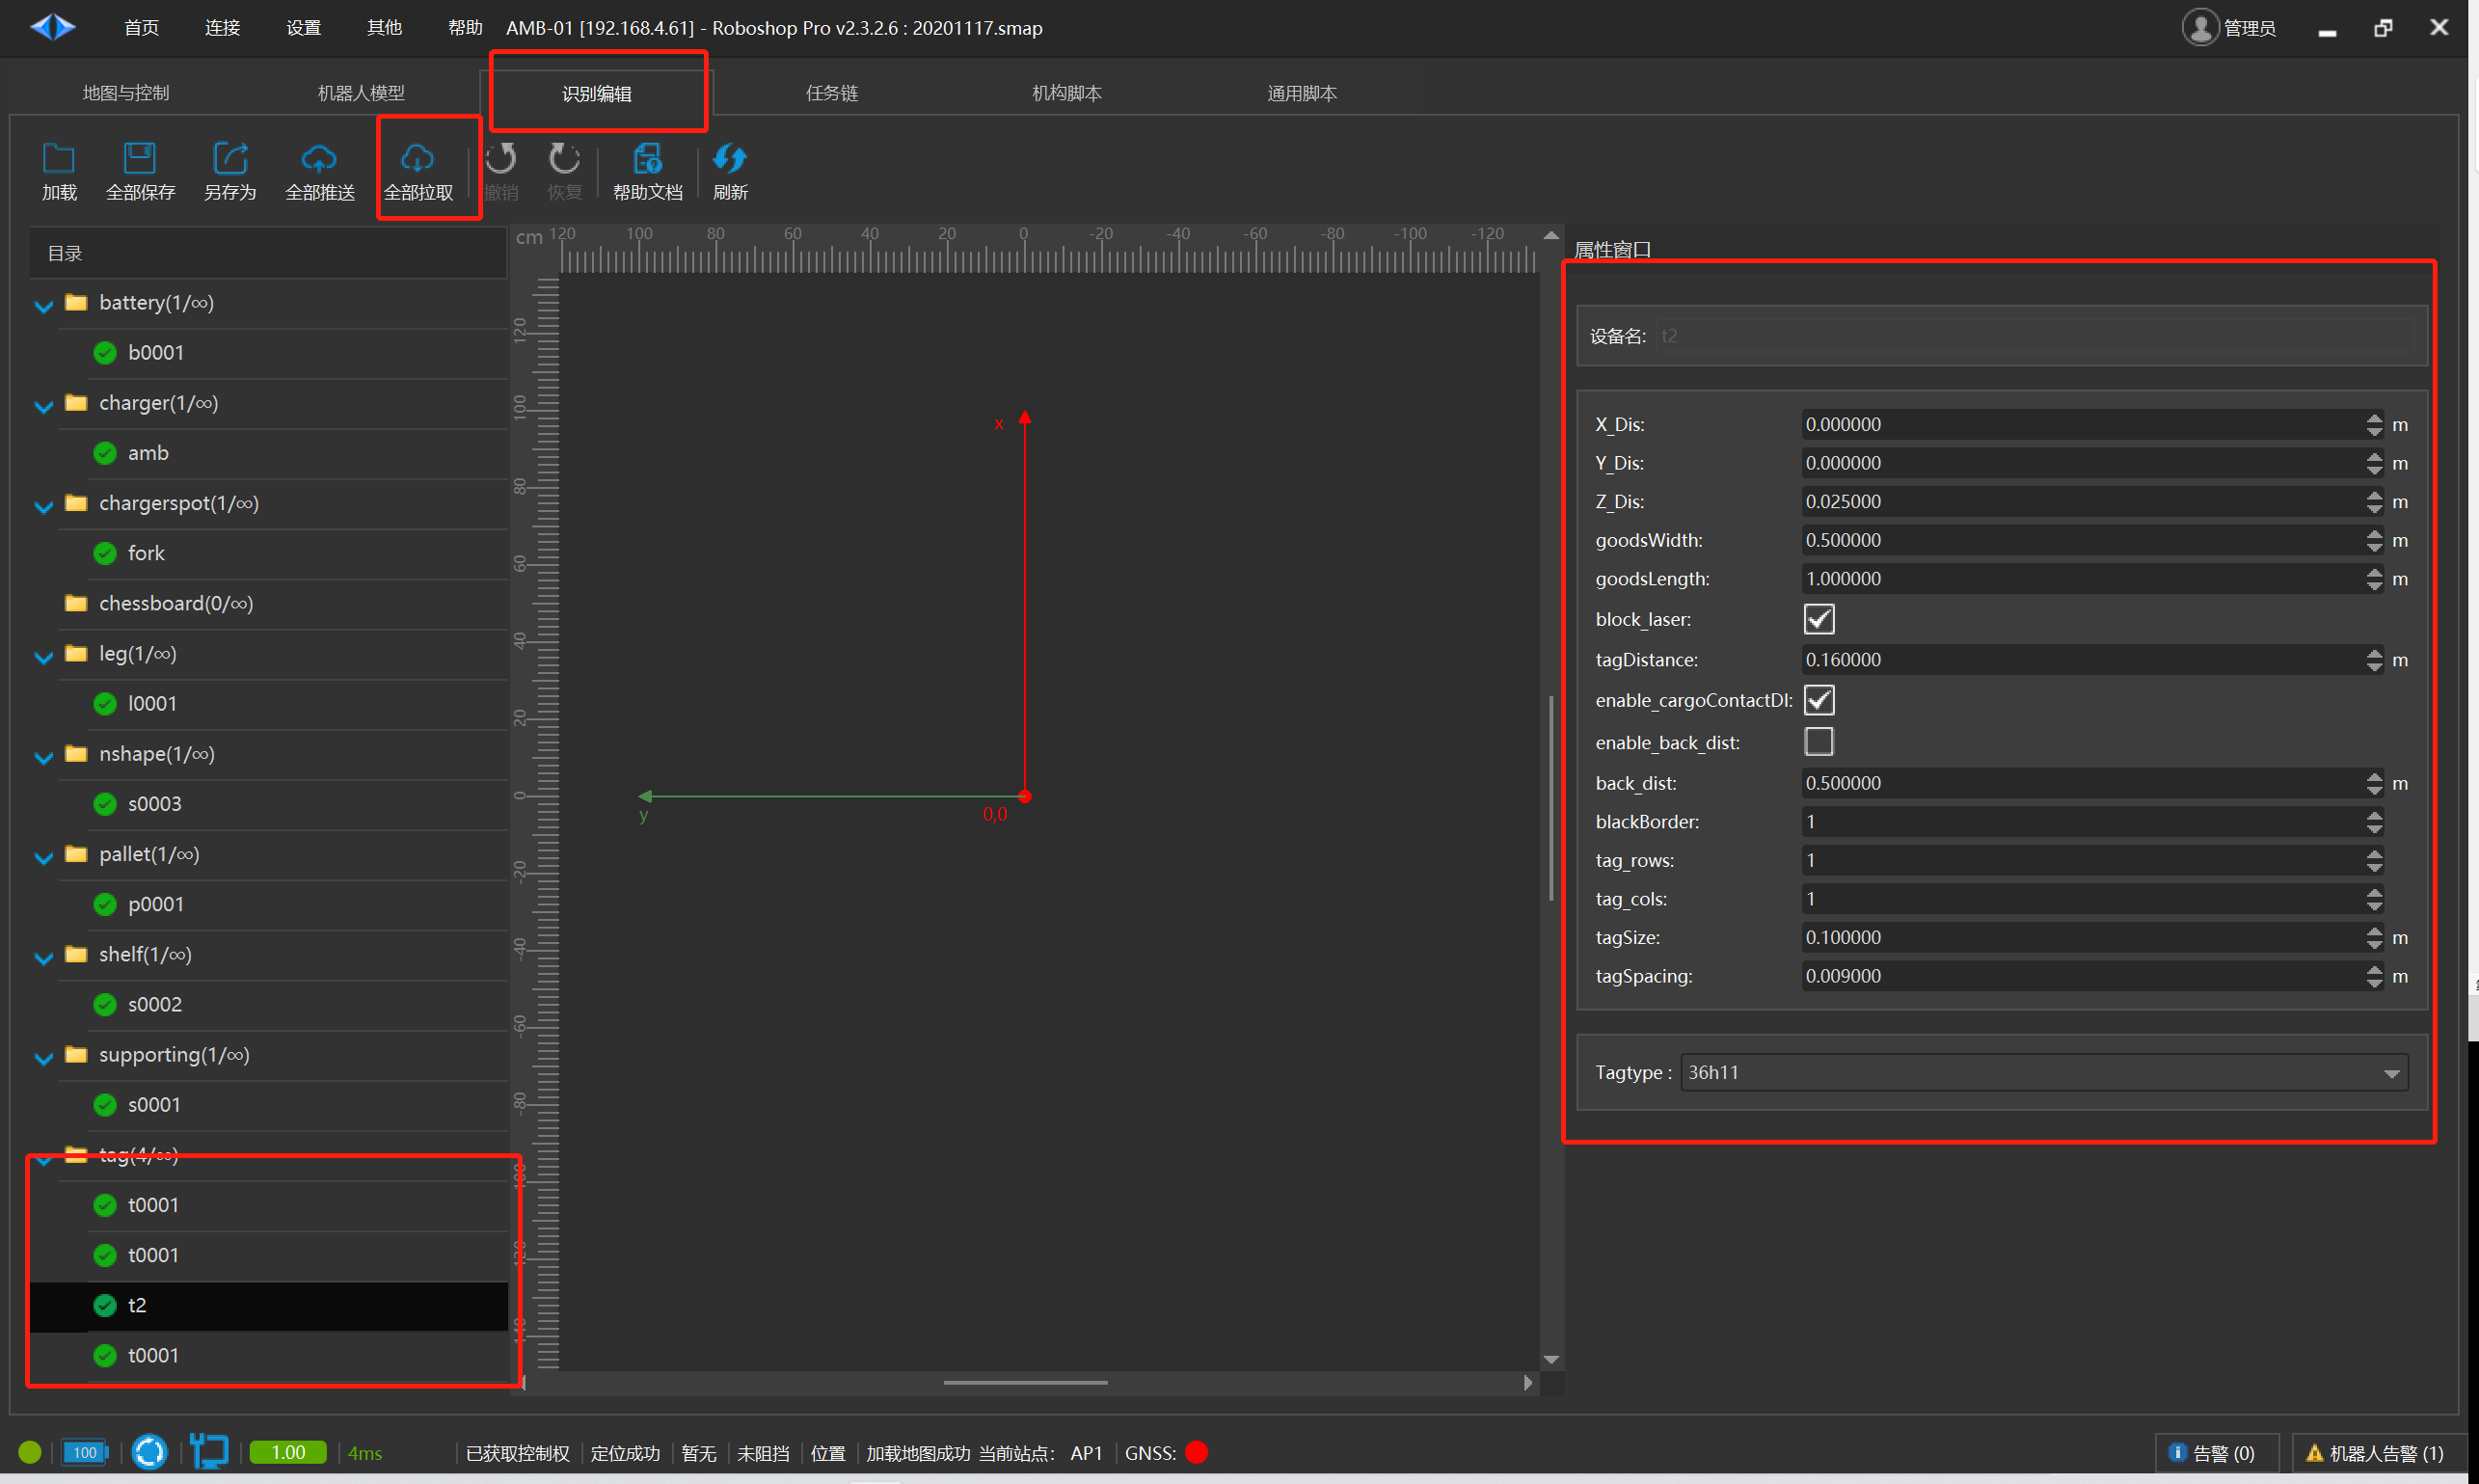
Task: Click the 另存为 save-as icon
Action: click(x=230, y=160)
